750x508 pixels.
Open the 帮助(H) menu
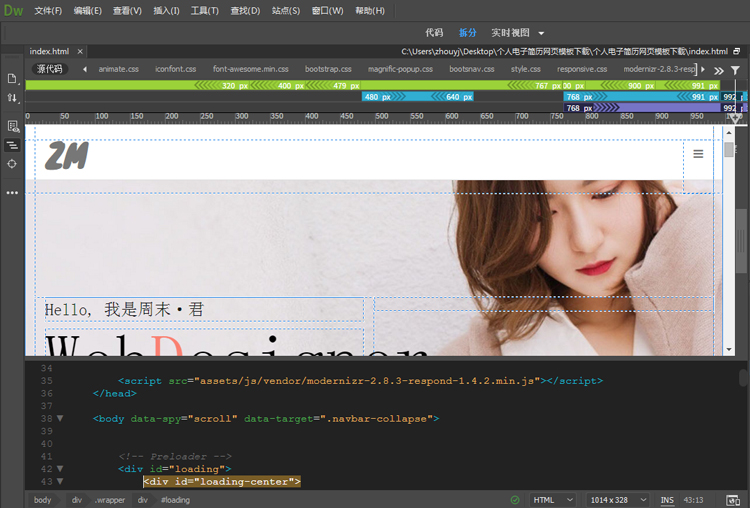pyautogui.click(x=370, y=11)
